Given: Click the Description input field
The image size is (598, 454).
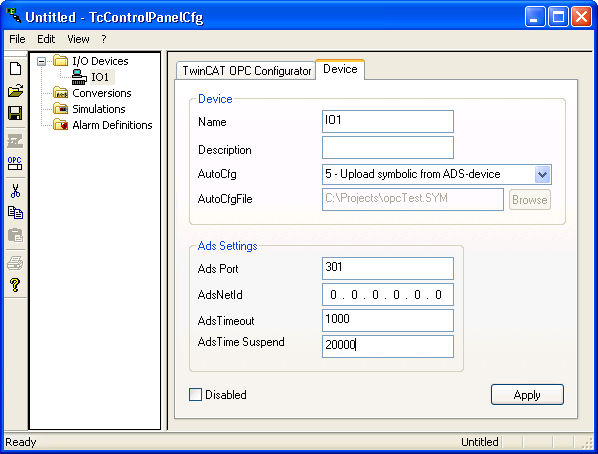Looking at the screenshot, I should (x=388, y=147).
